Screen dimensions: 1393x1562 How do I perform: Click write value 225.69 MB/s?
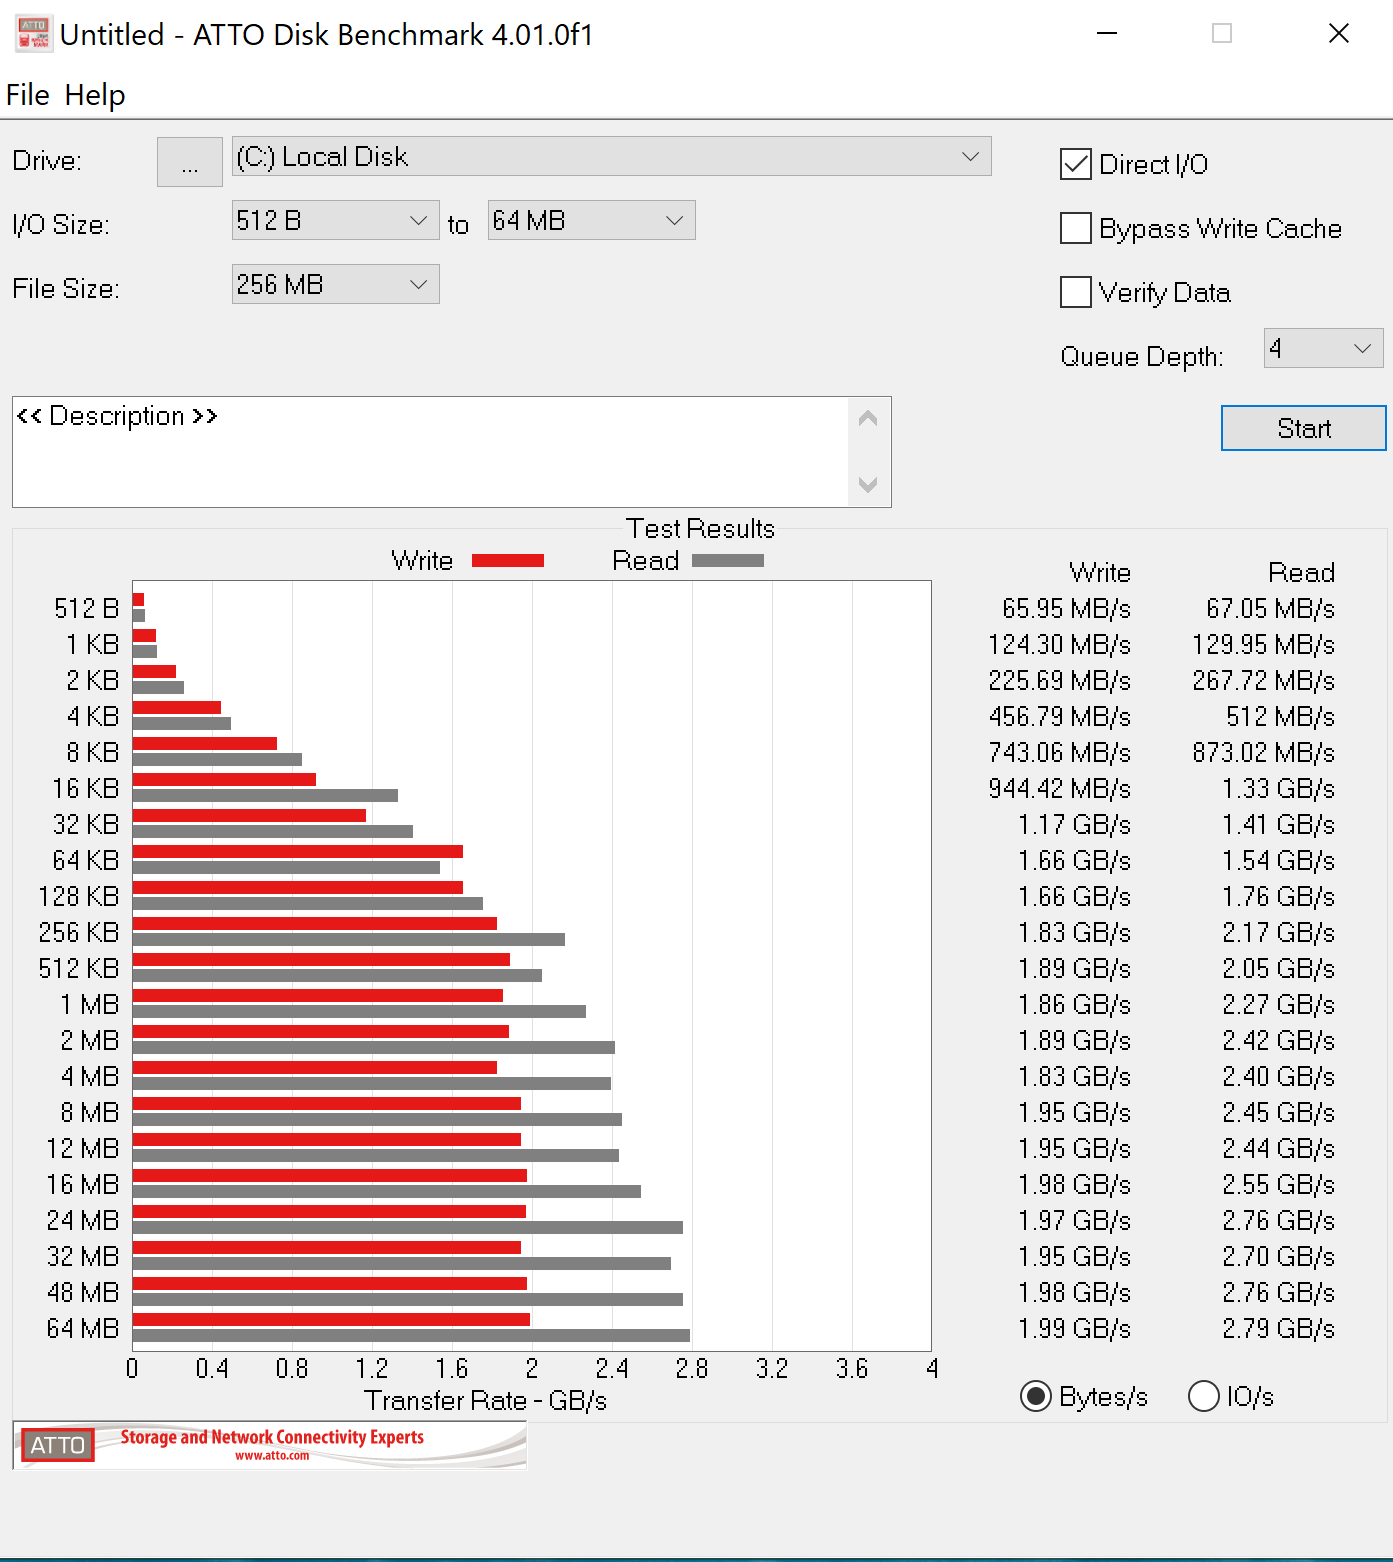pyautogui.click(x=1060, y=681)
